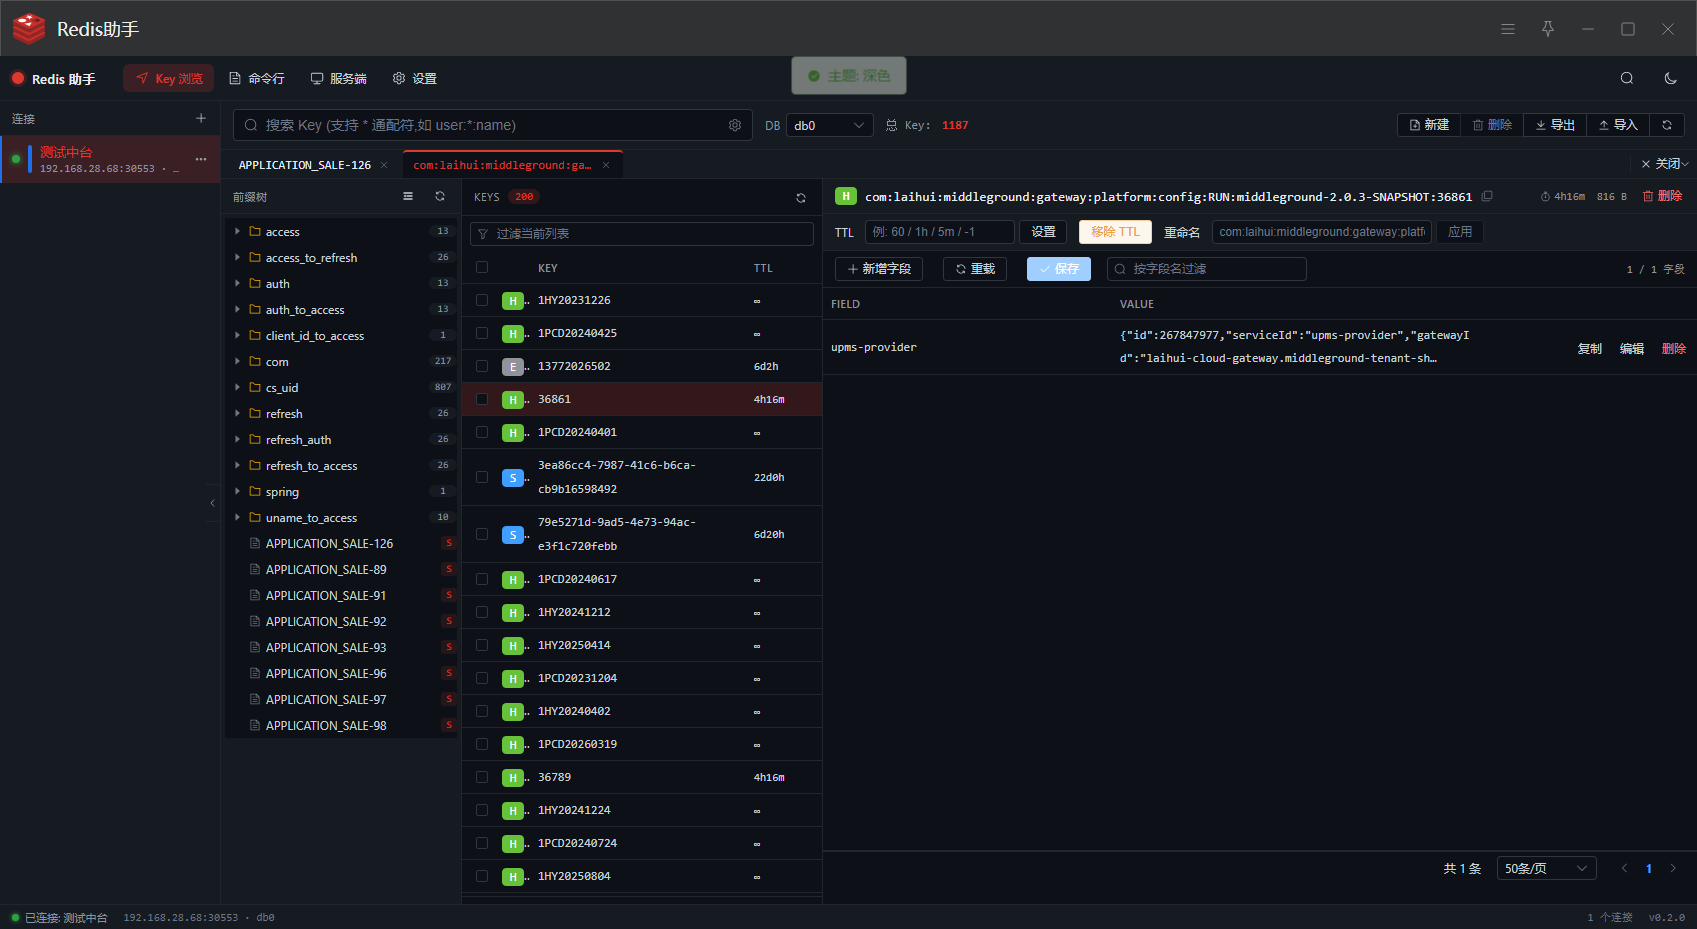Expand the com folder

(238, 361)
